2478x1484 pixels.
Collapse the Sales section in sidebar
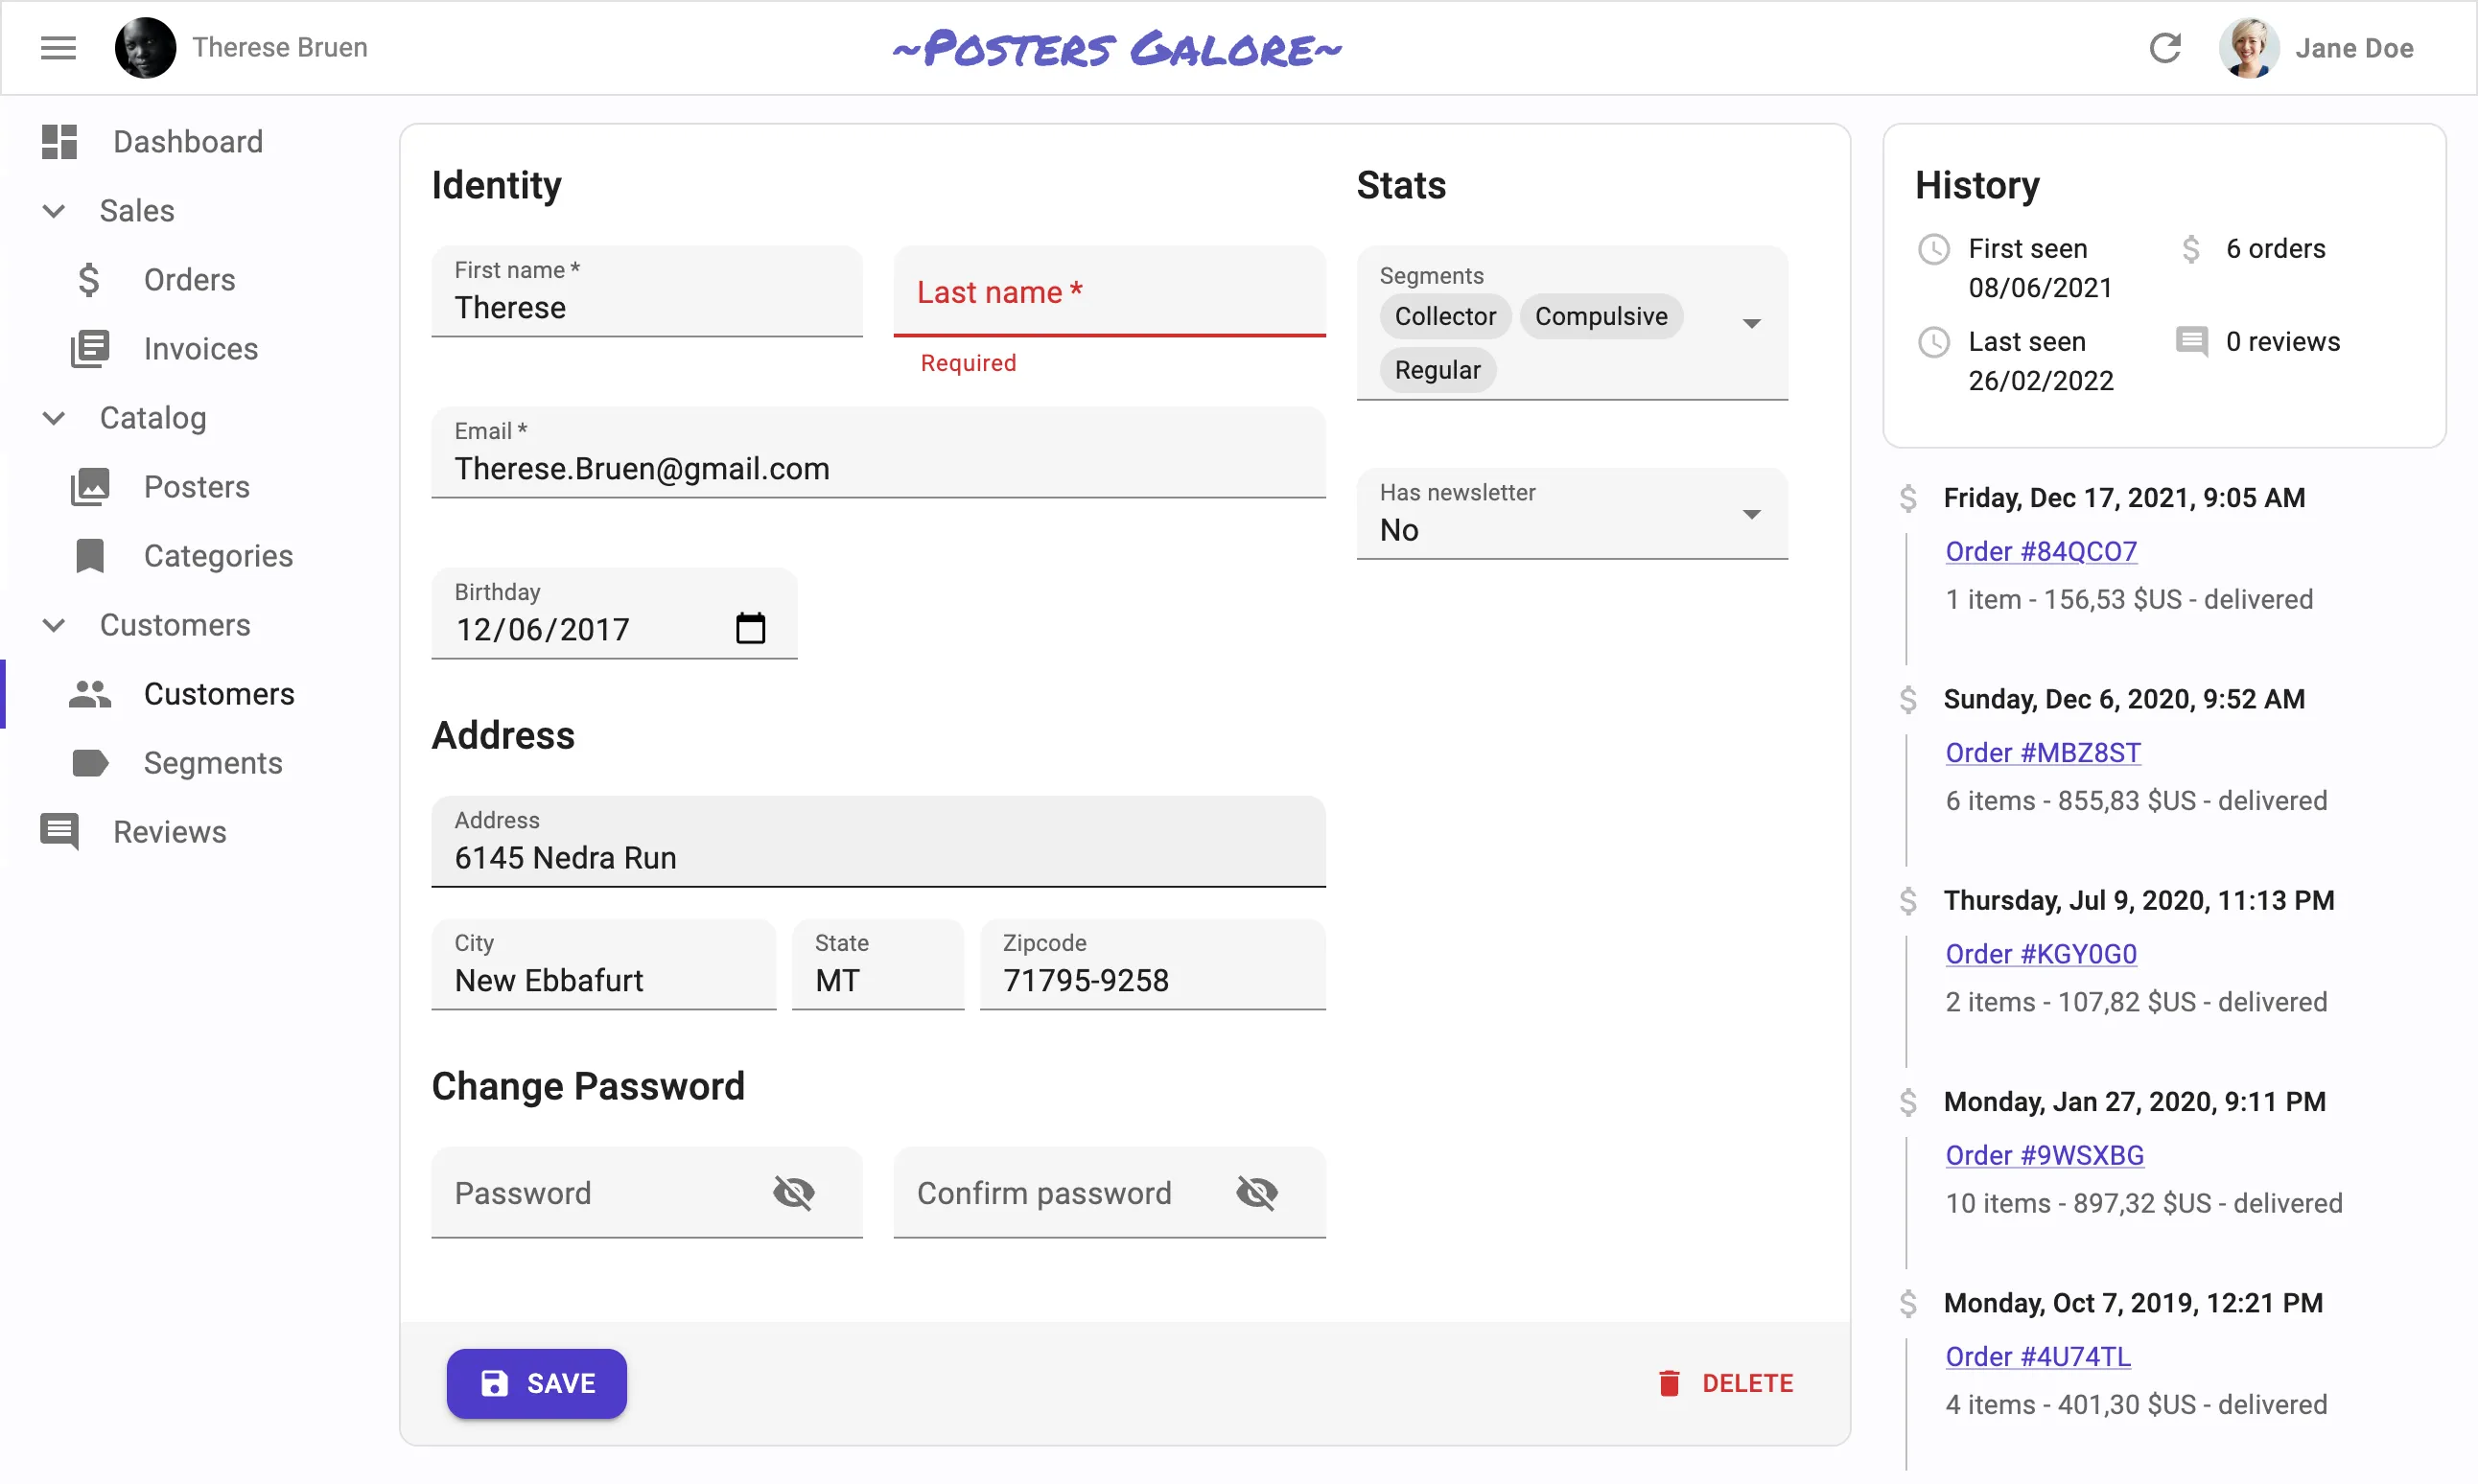52,210
